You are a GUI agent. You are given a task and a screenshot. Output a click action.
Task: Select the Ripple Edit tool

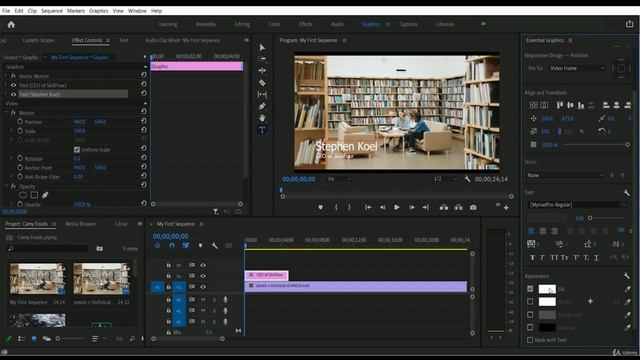pyautogui.click(x=262, y=71)
